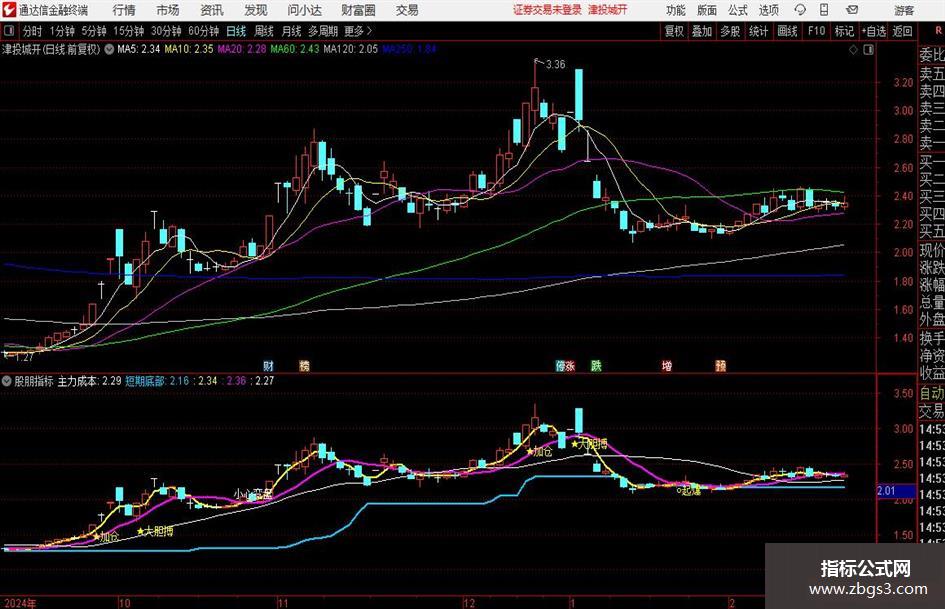Viewport: 945px width, 609px height.
Task: Open the 版面 menu
Action: (706, 10)
